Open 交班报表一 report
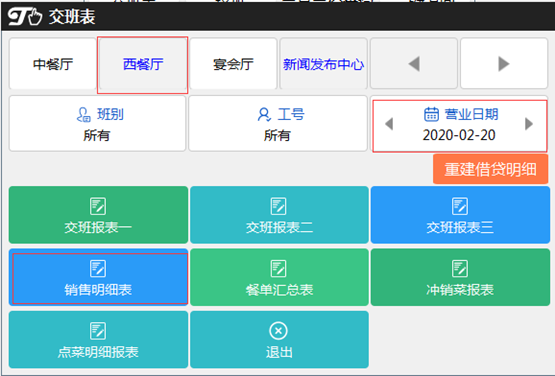This screenshot has width=555, height=376. (x=98, y=215)
